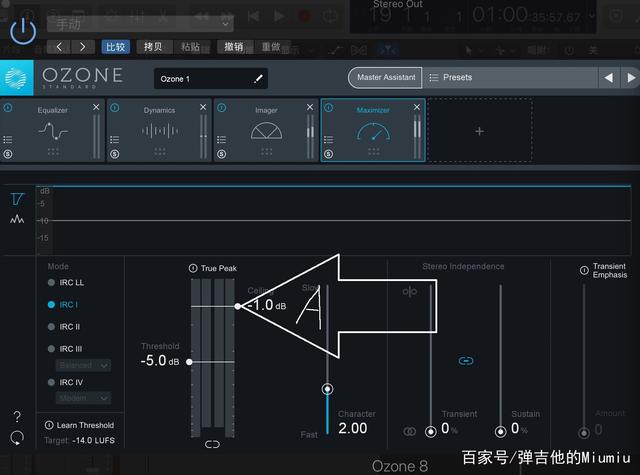
Task: Open Maximizer module presets list icon
Action: 329,140
